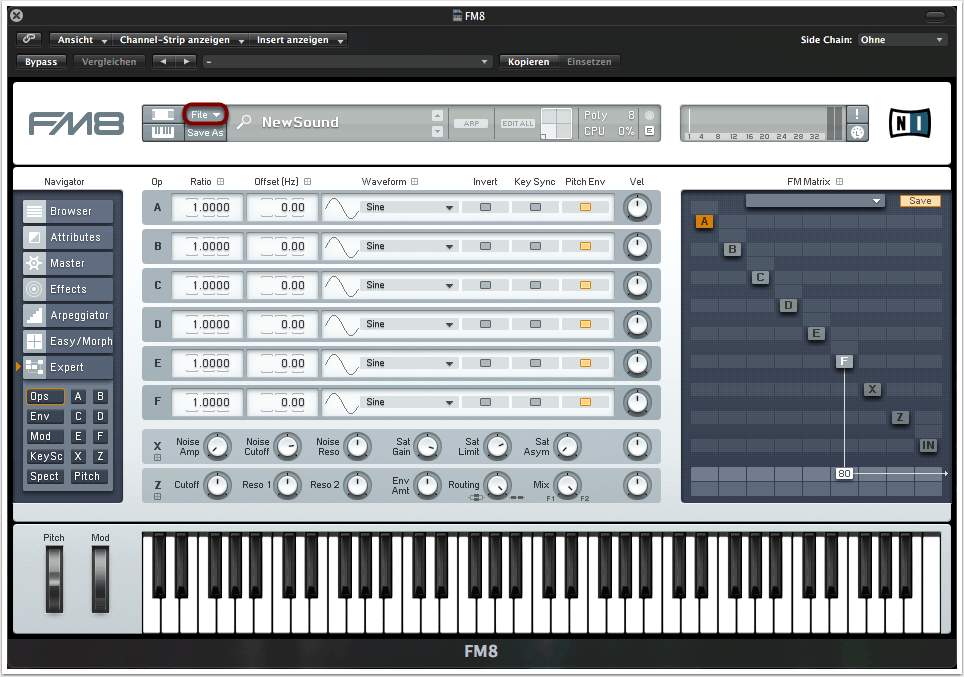This screenshot has height=677, width=964.
Task: Click the Vel knob of operator D
Action: (637, 324)
